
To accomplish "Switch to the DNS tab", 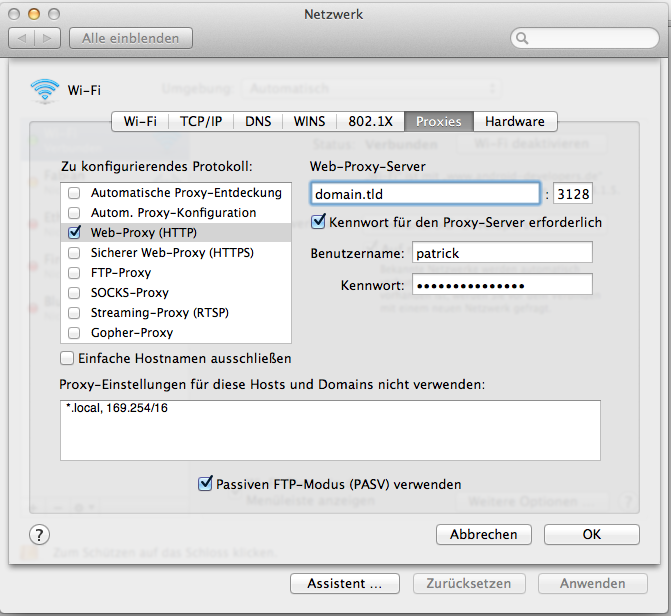I will coord(258,122).
